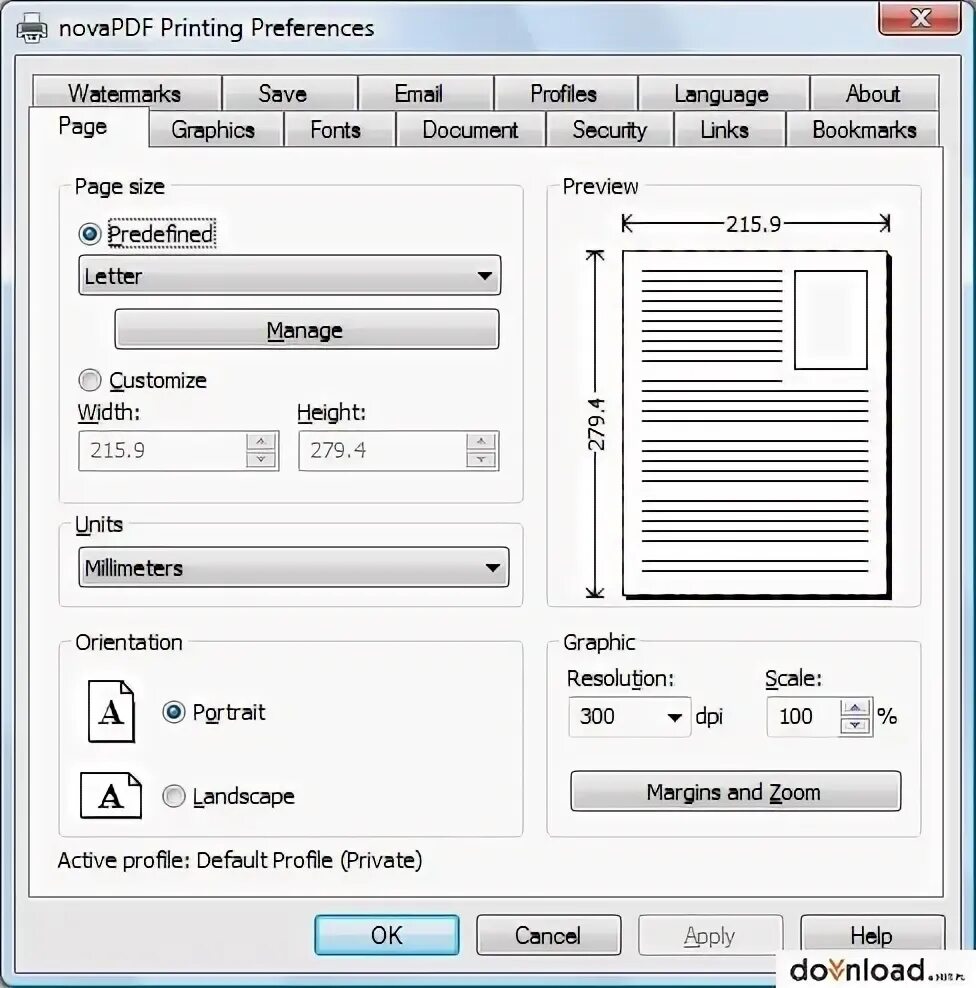Select the Page tab
The height and width of the screenshot is (988, 976).
coord(89,127)
